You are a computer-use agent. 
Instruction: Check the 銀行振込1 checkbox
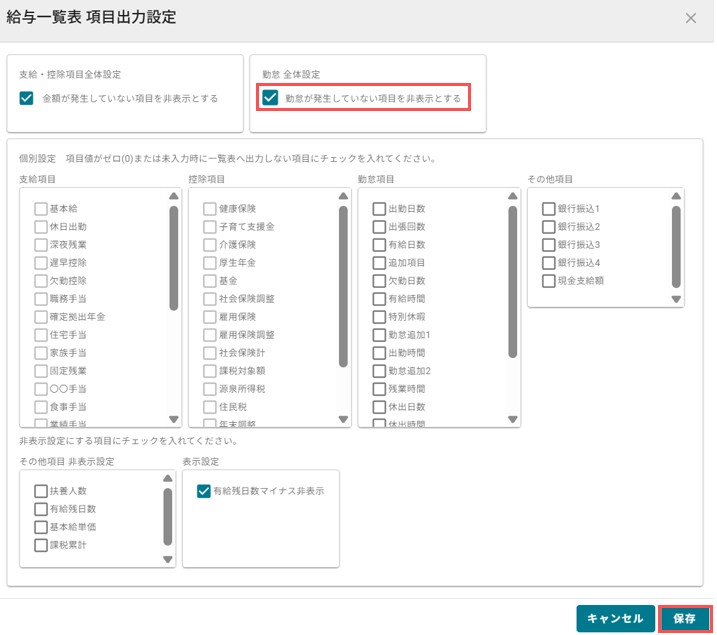pos(549,209)
